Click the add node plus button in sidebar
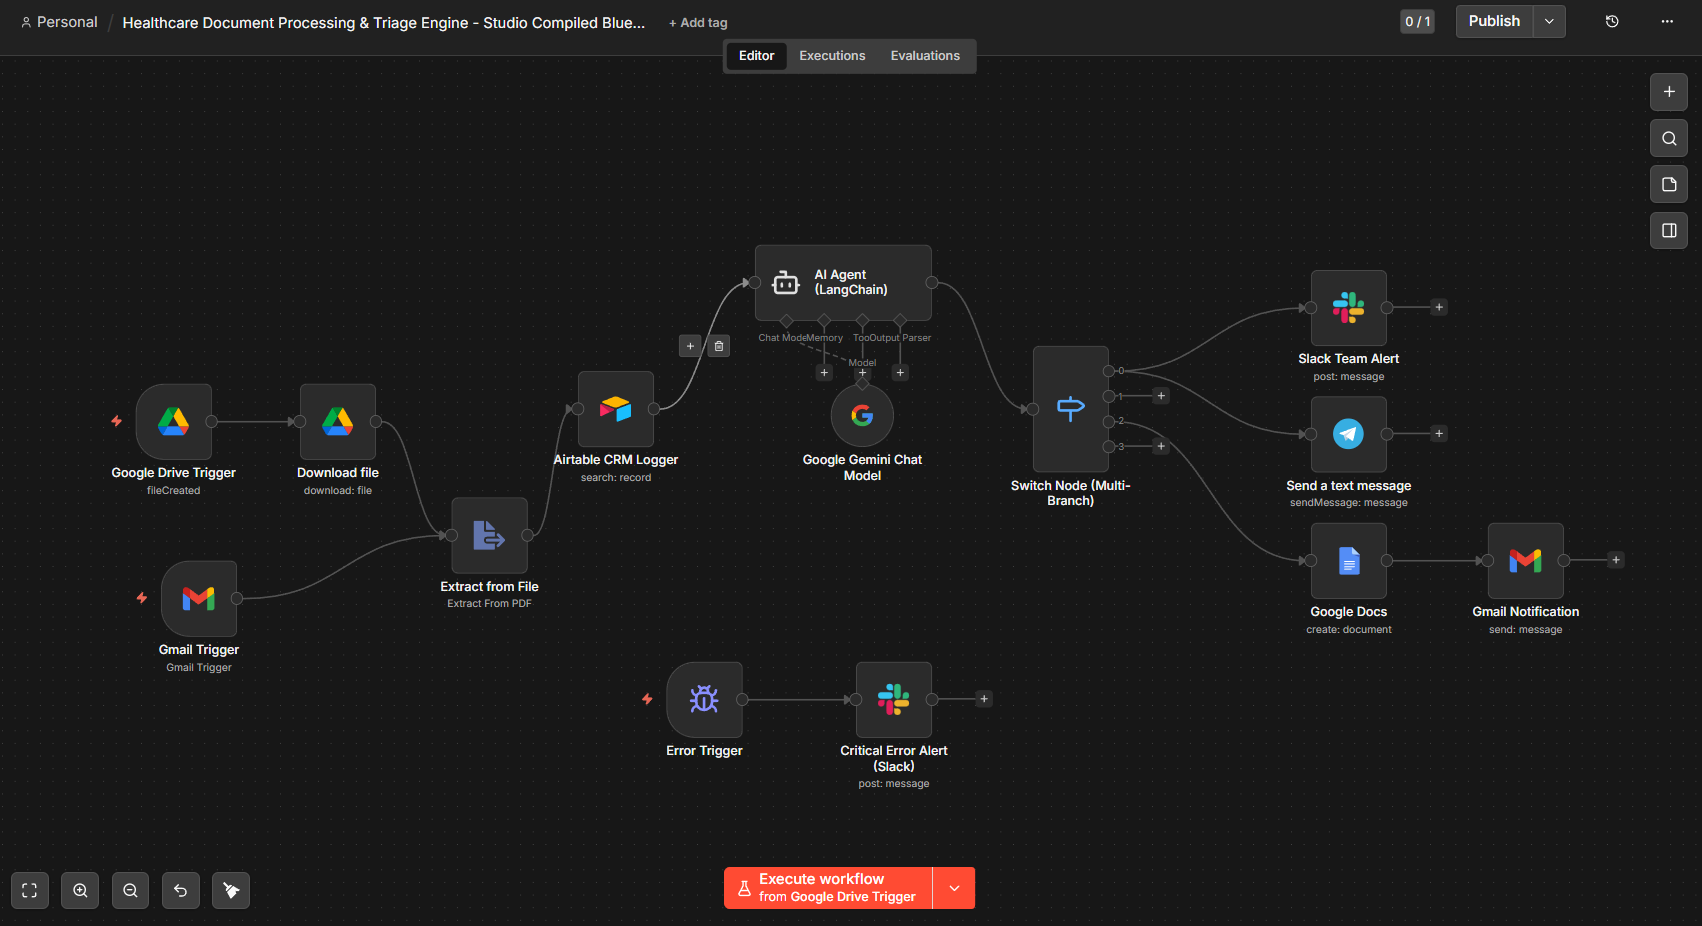Screen dimensions: 1702x926 coord(1669,92)
